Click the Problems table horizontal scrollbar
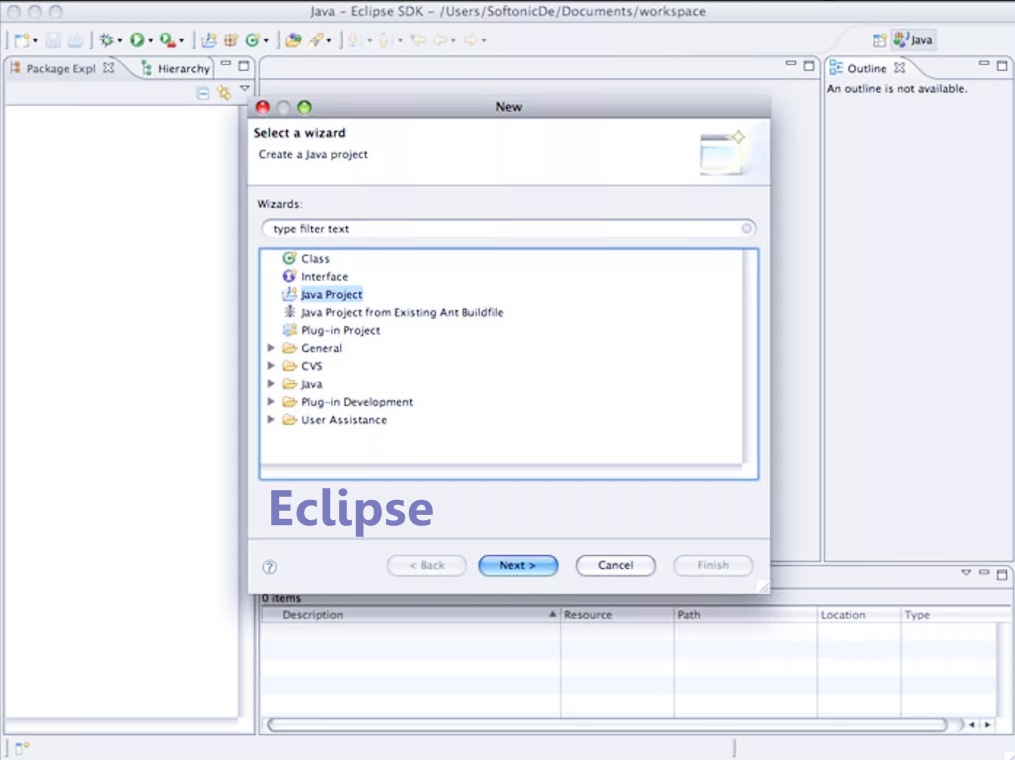The image size is (1015, 760). pyautogui.click(x=608, y=724)
